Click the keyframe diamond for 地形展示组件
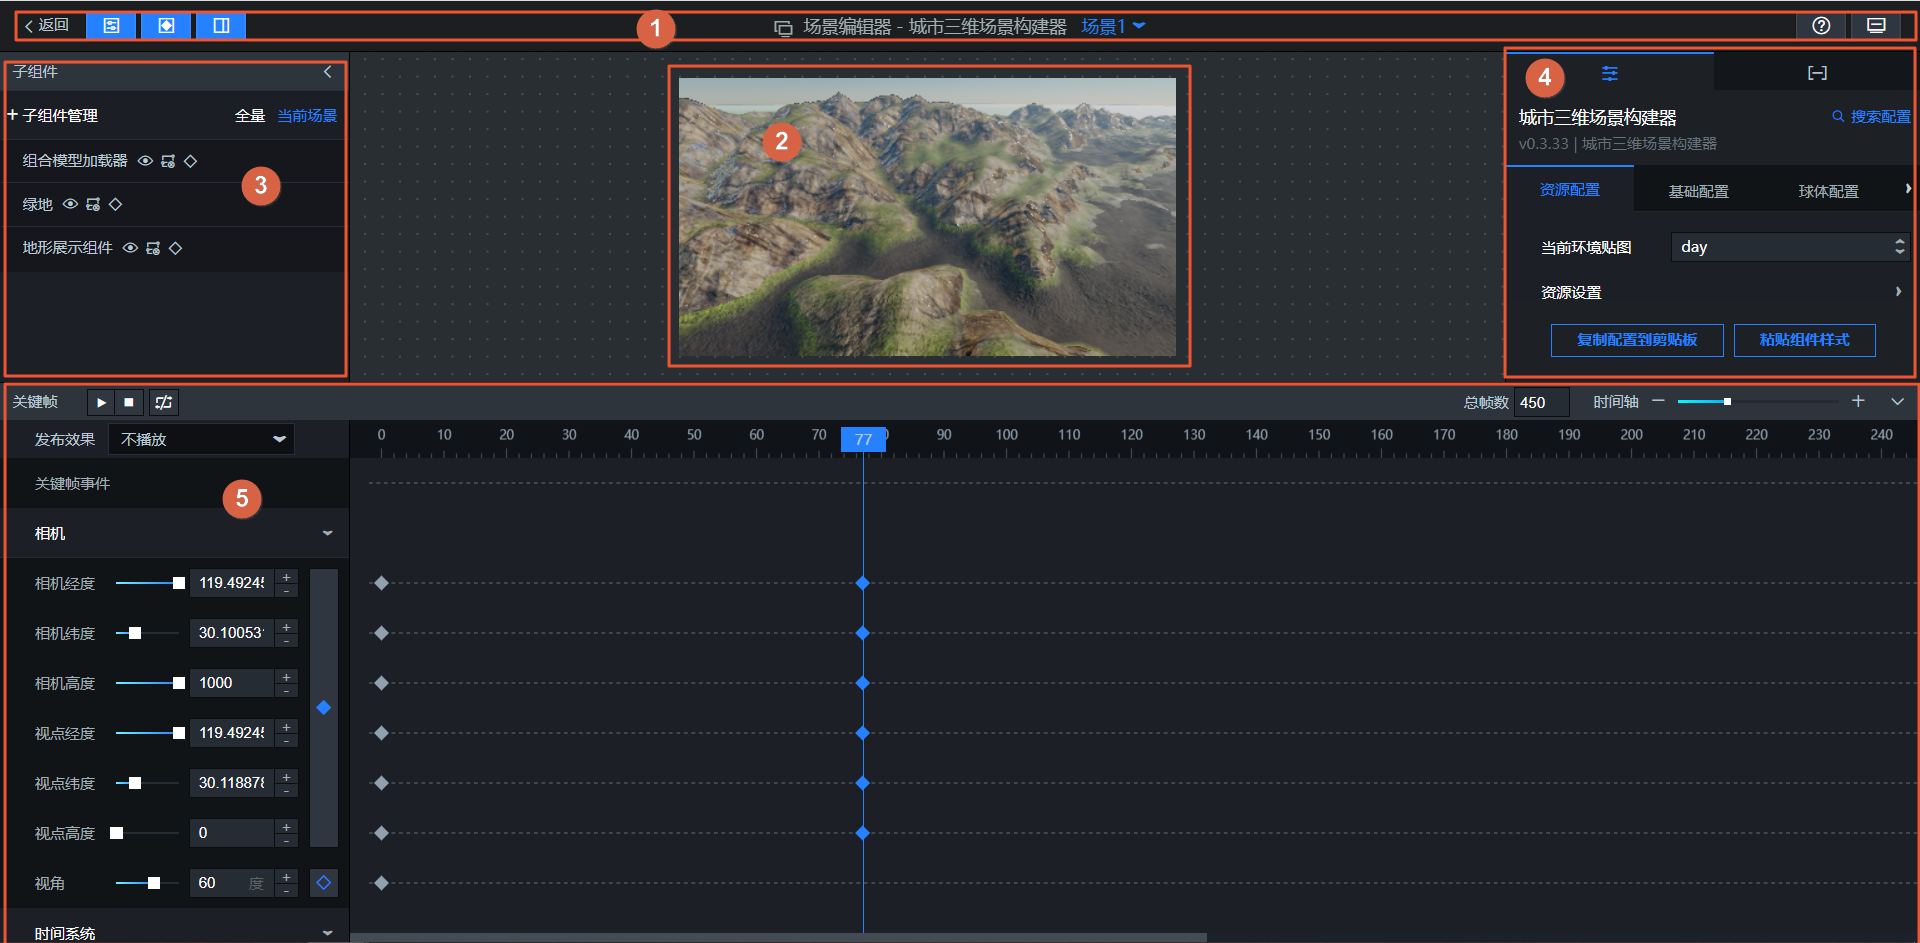 (175, 248)
